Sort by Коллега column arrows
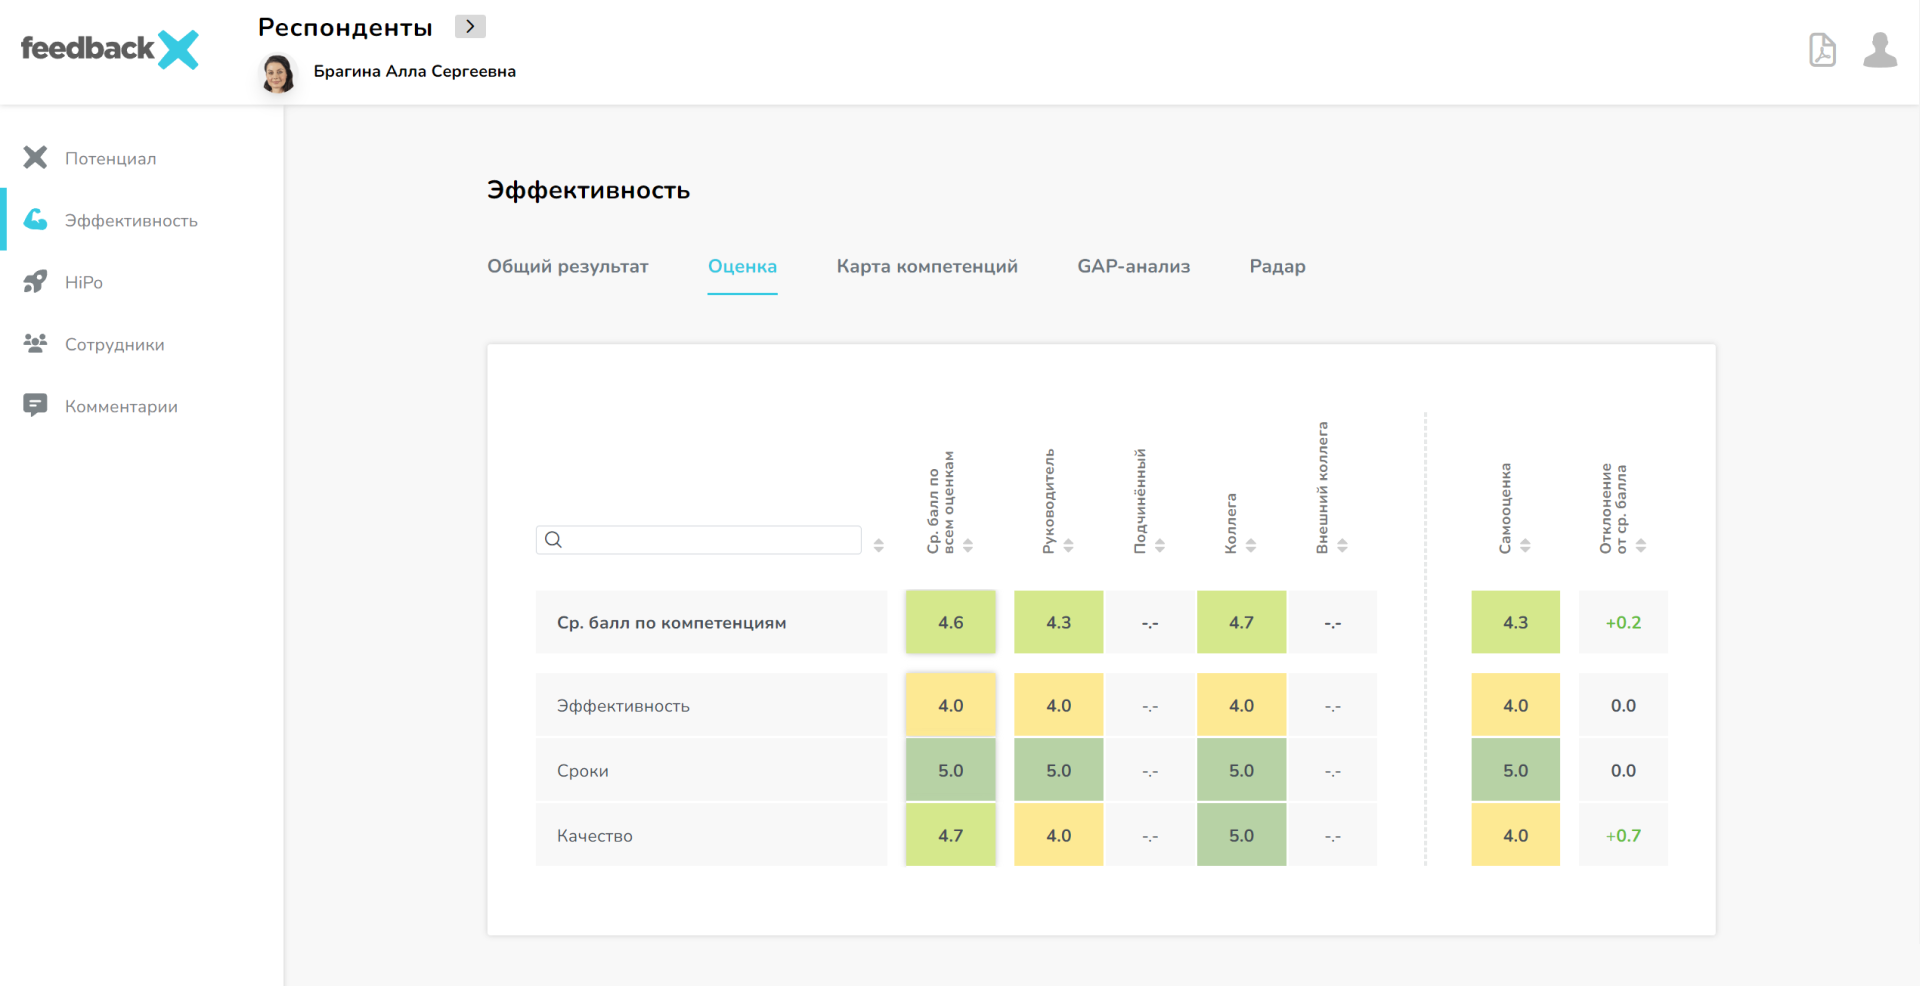This screenshot has width=1920, height=986. click(x=1251, y=545)
